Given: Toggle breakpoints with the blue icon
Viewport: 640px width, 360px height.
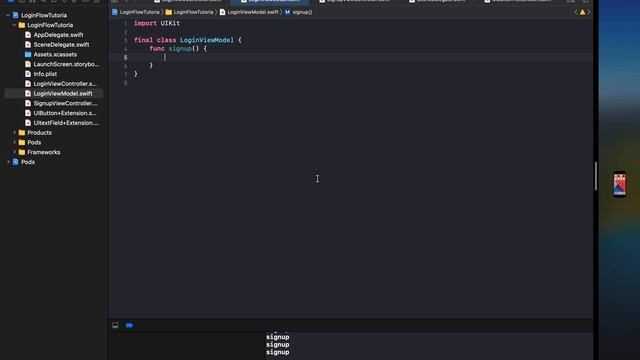Looking at the screenshot, I should tap(129, 325).
